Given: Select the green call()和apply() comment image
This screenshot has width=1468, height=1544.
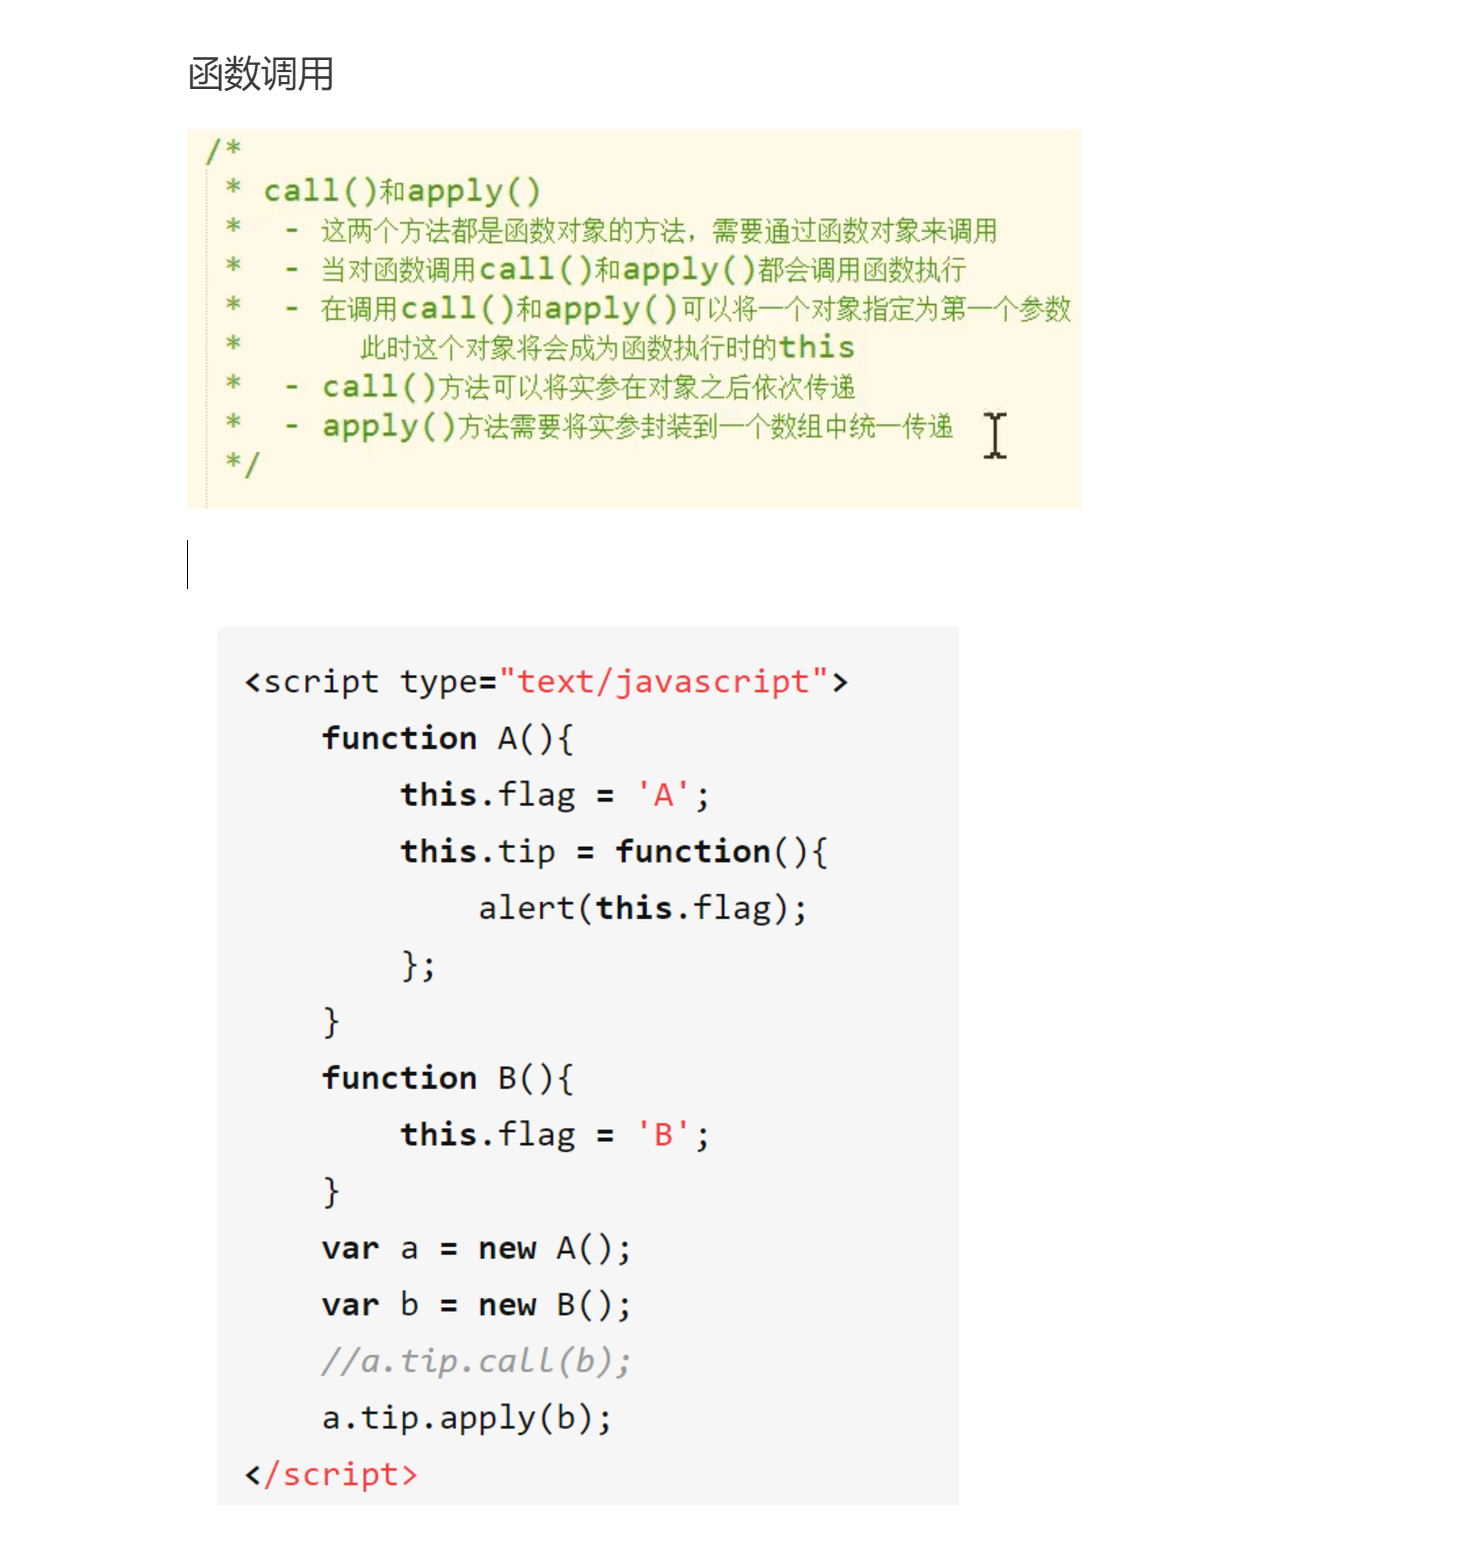Looking at the screenshot, I should (x=633, y=318).
